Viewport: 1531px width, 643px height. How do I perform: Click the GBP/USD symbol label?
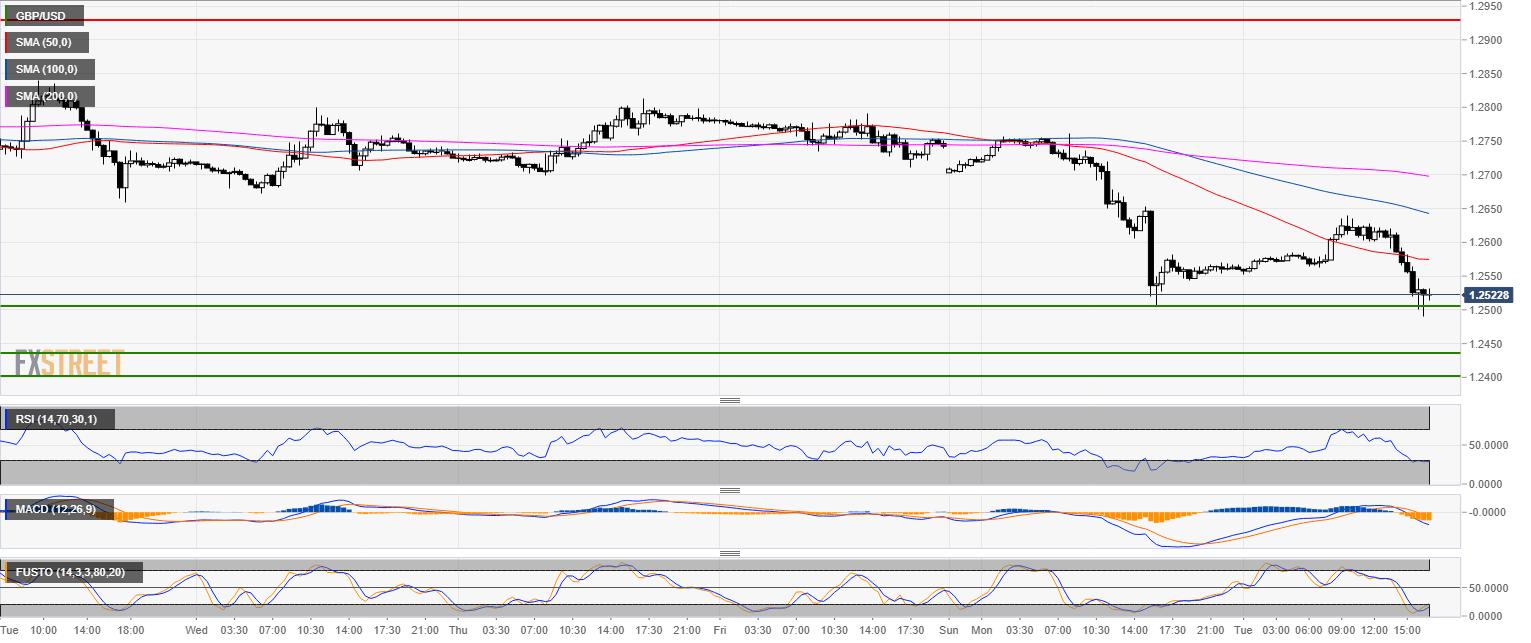[42, 16]
